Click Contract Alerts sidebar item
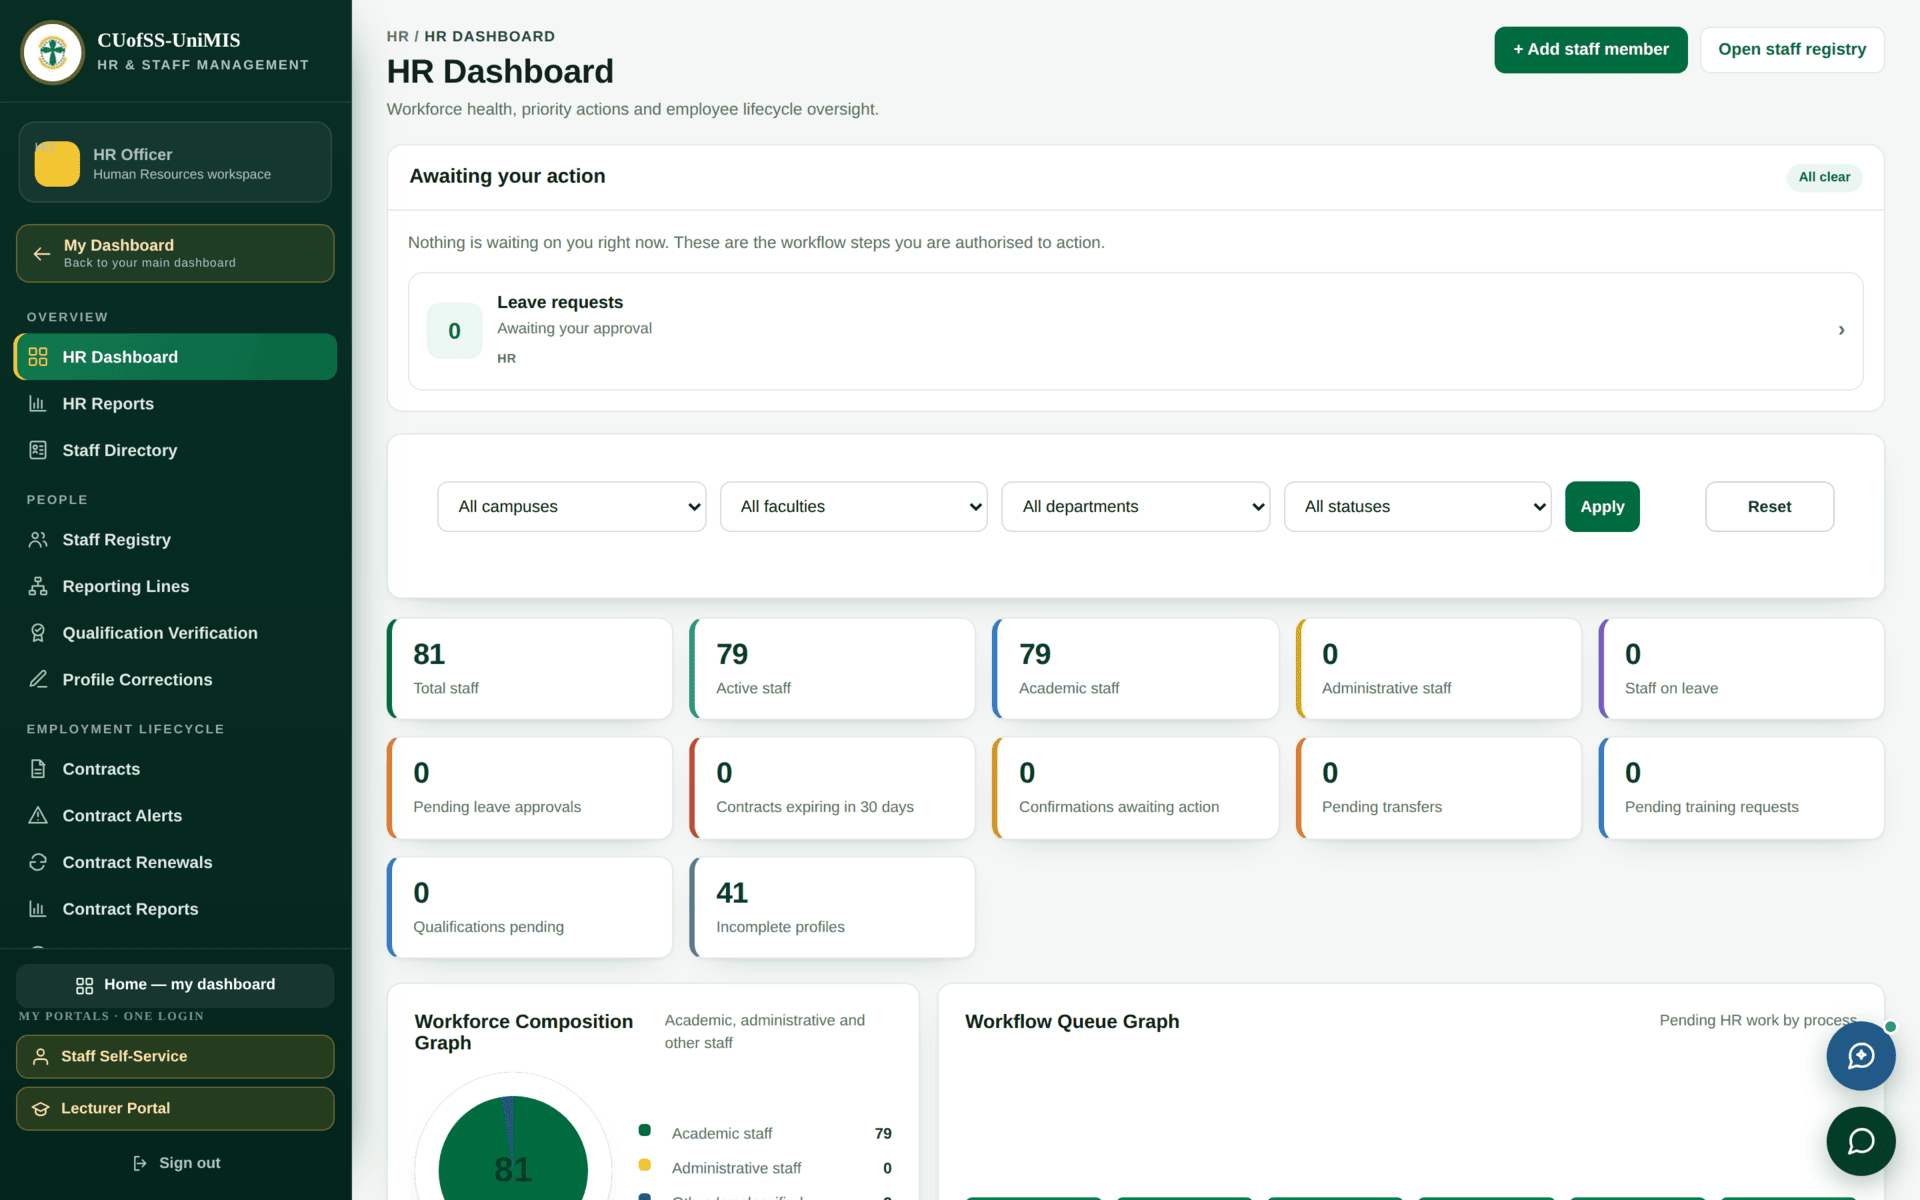 point(175,816)
